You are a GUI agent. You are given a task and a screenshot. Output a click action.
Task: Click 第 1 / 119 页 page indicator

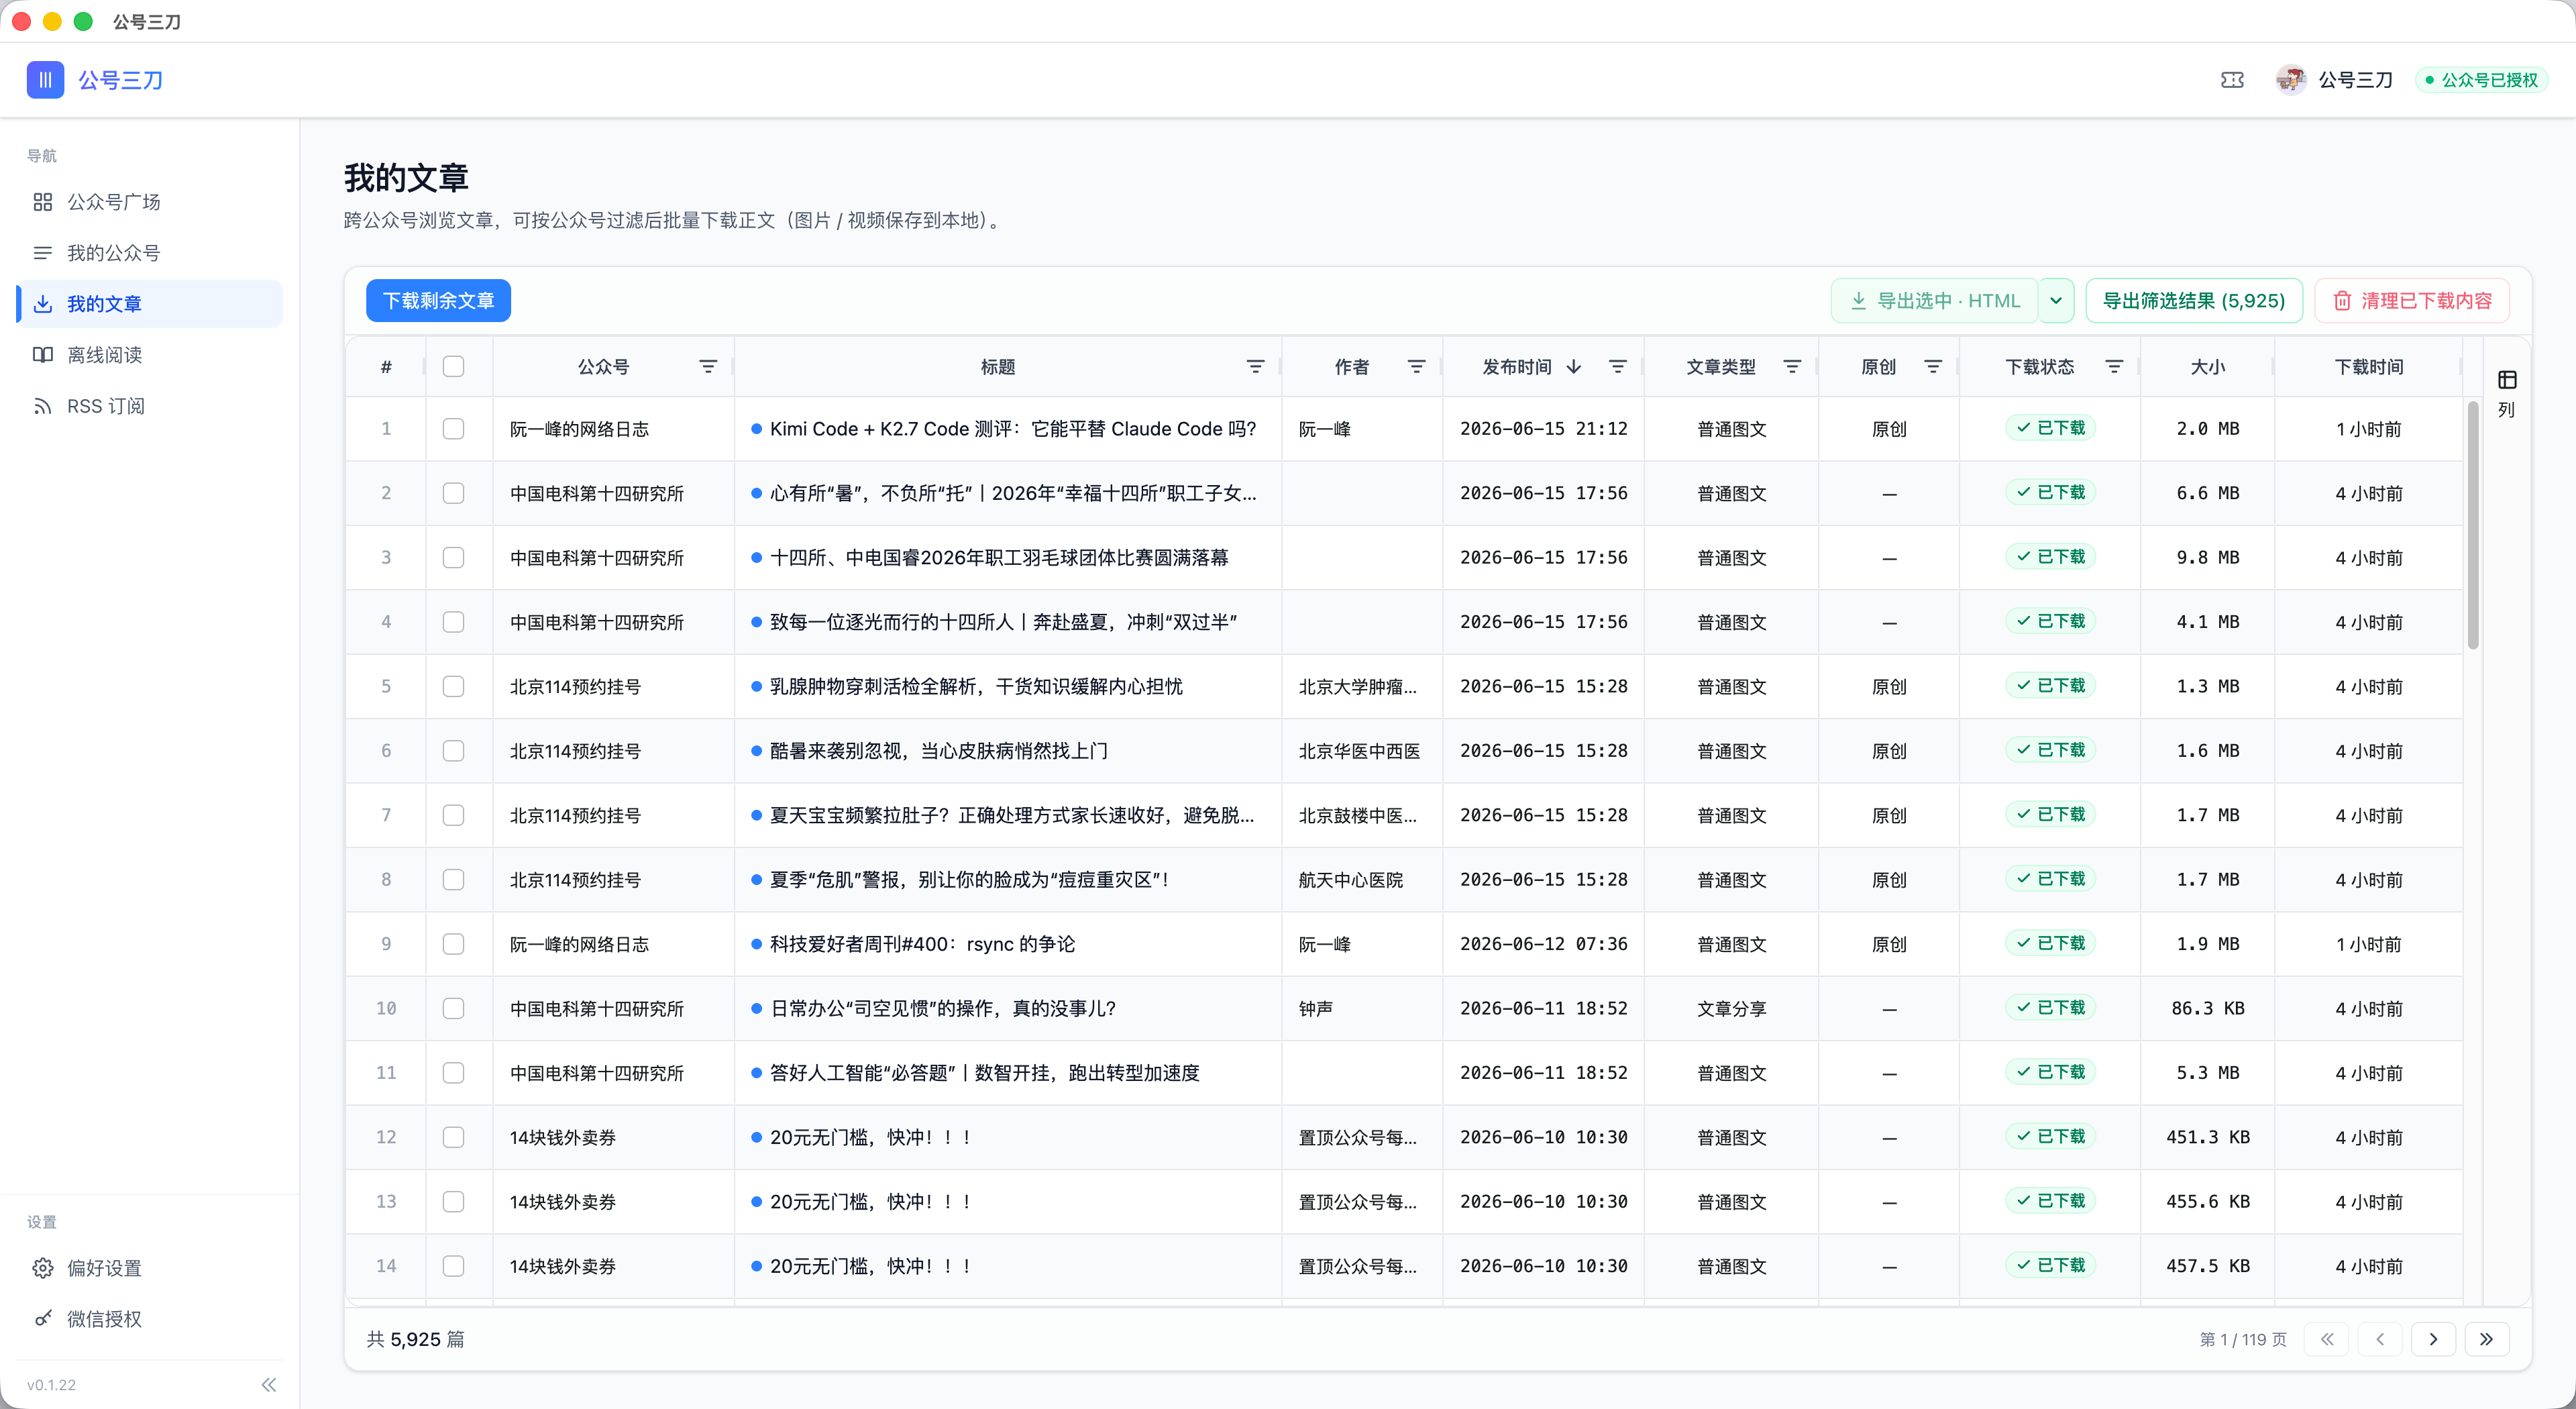coord(2243,1339)
